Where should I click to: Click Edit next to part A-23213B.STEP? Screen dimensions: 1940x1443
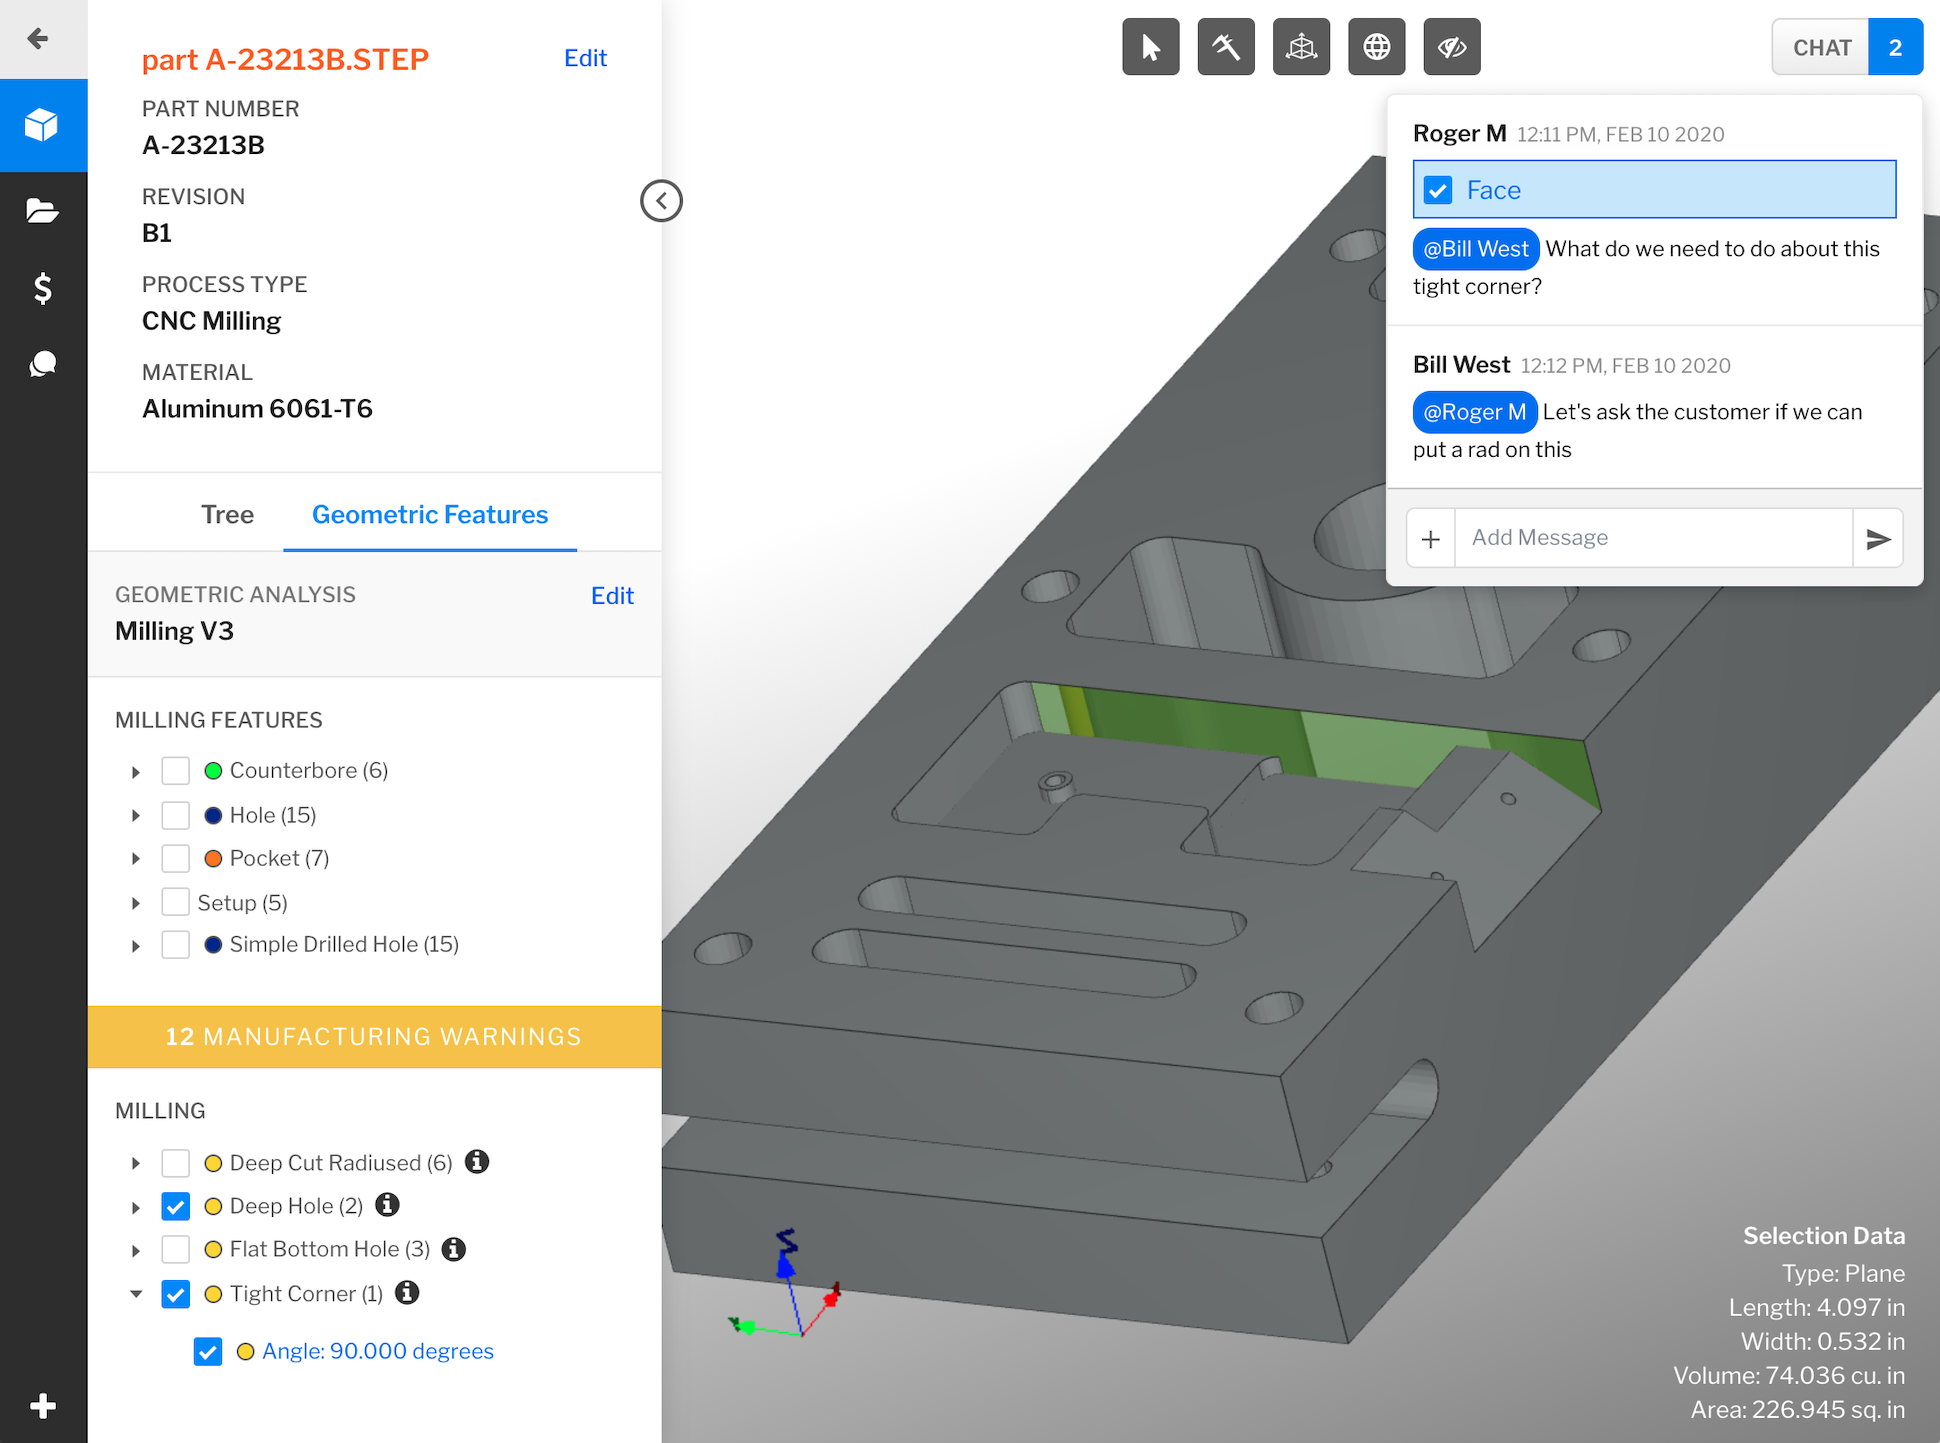585,58
